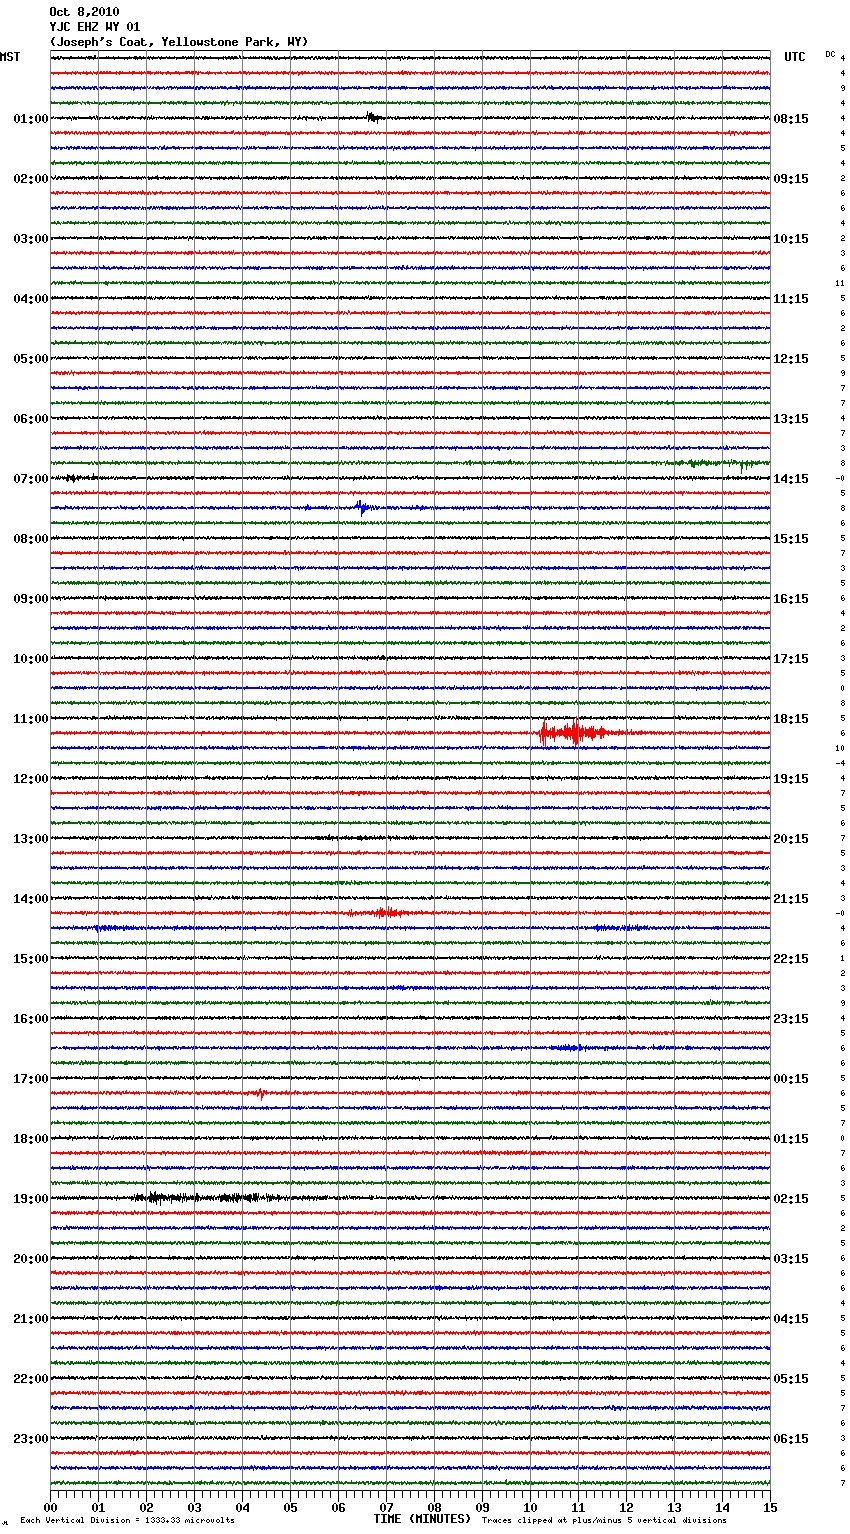850x1534 pixels.
Task: Click the date header 'Oct 8,2010'
Action: coord(84,12)
